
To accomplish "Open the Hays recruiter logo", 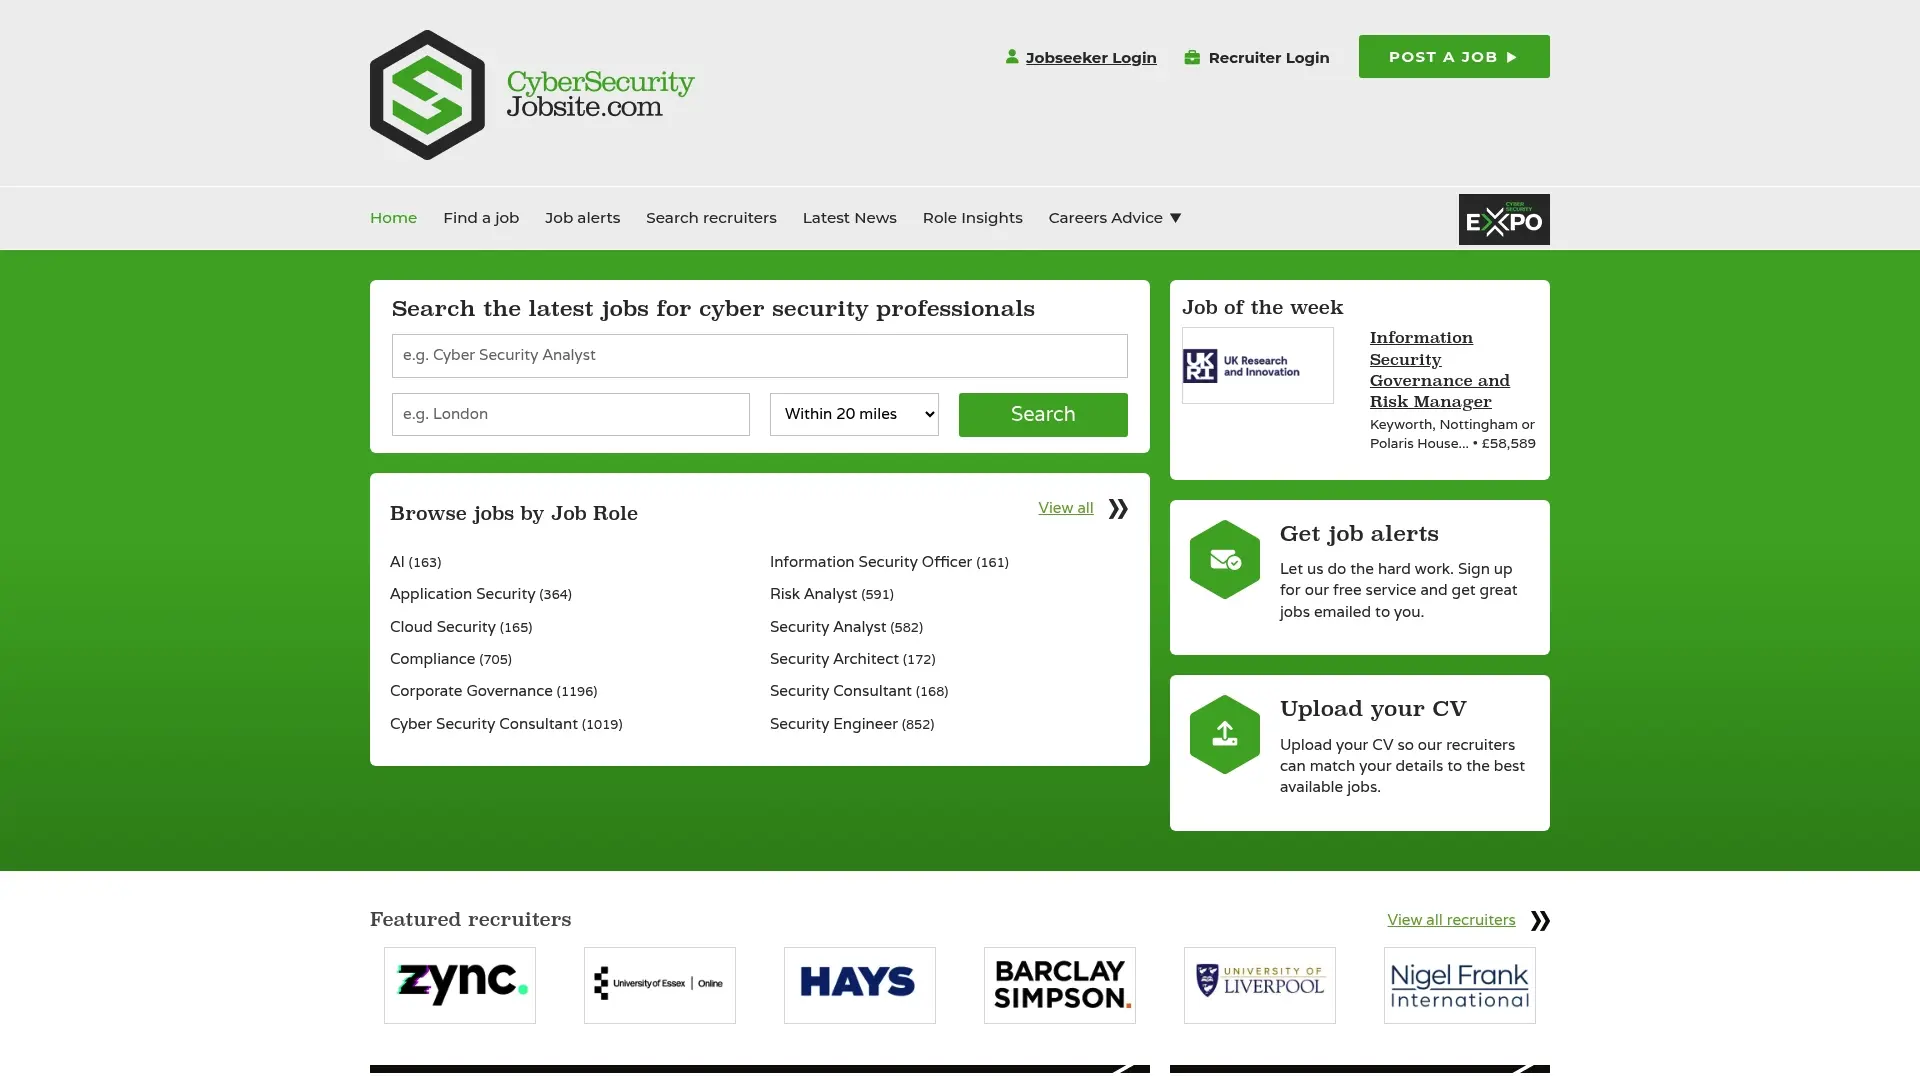I will (x=860, y=985).
